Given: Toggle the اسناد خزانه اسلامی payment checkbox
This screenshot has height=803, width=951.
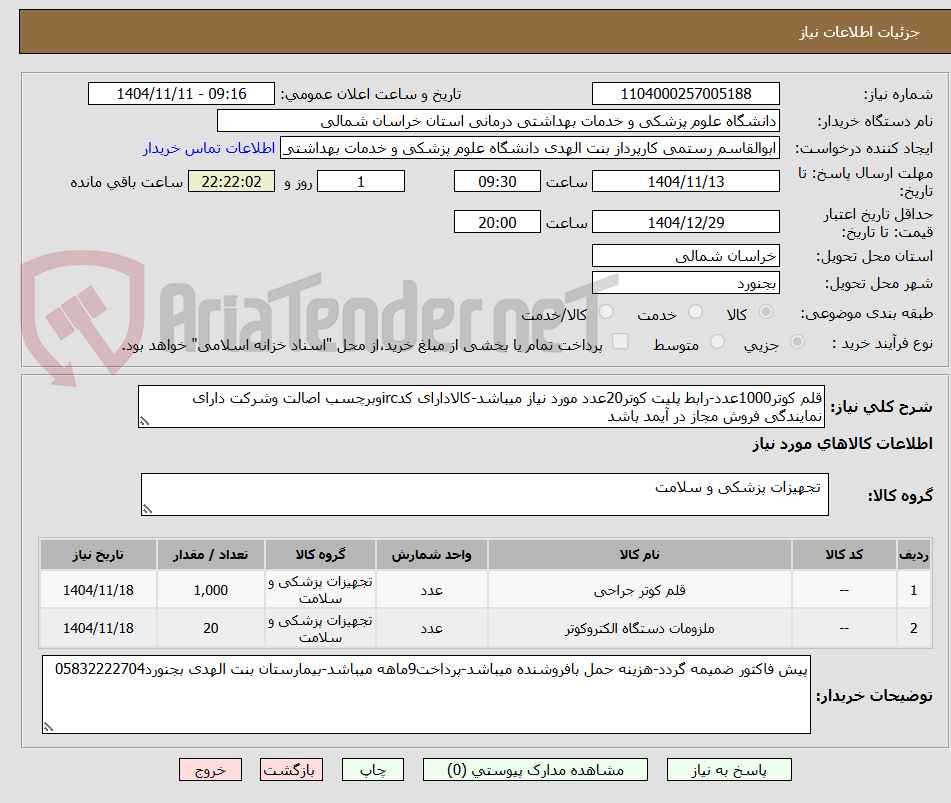Looking at the screenshot, I should [x=620, y=341].
